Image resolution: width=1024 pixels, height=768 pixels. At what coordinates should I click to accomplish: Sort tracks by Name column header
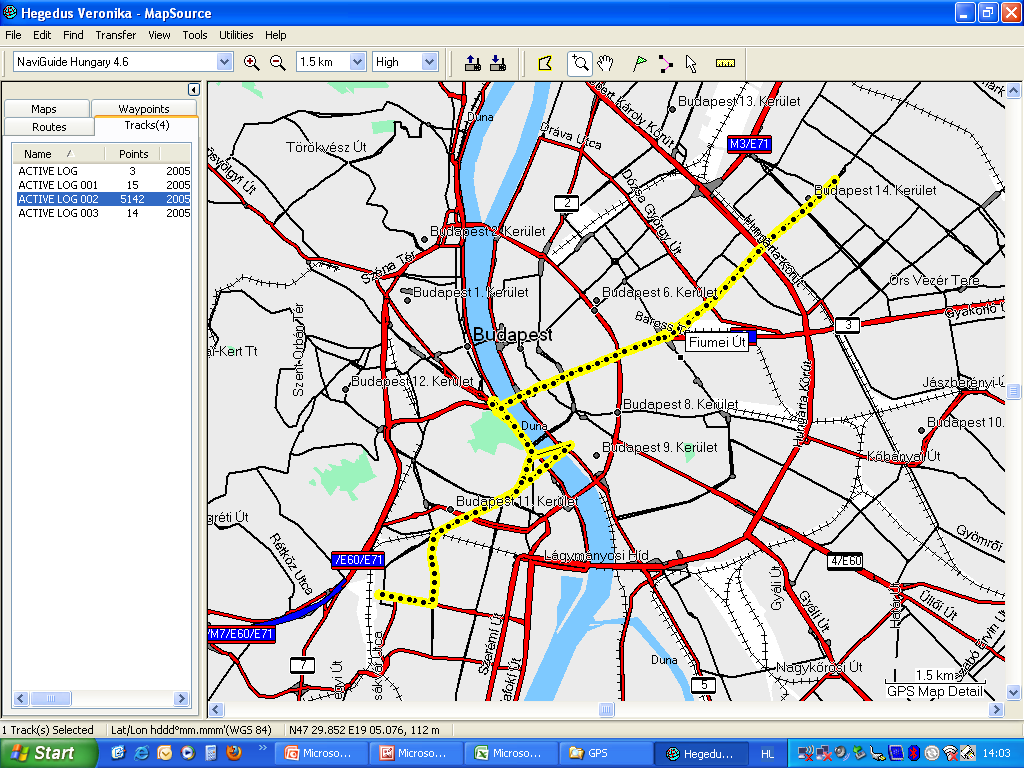pyautogui.click(x=58, y=154)
